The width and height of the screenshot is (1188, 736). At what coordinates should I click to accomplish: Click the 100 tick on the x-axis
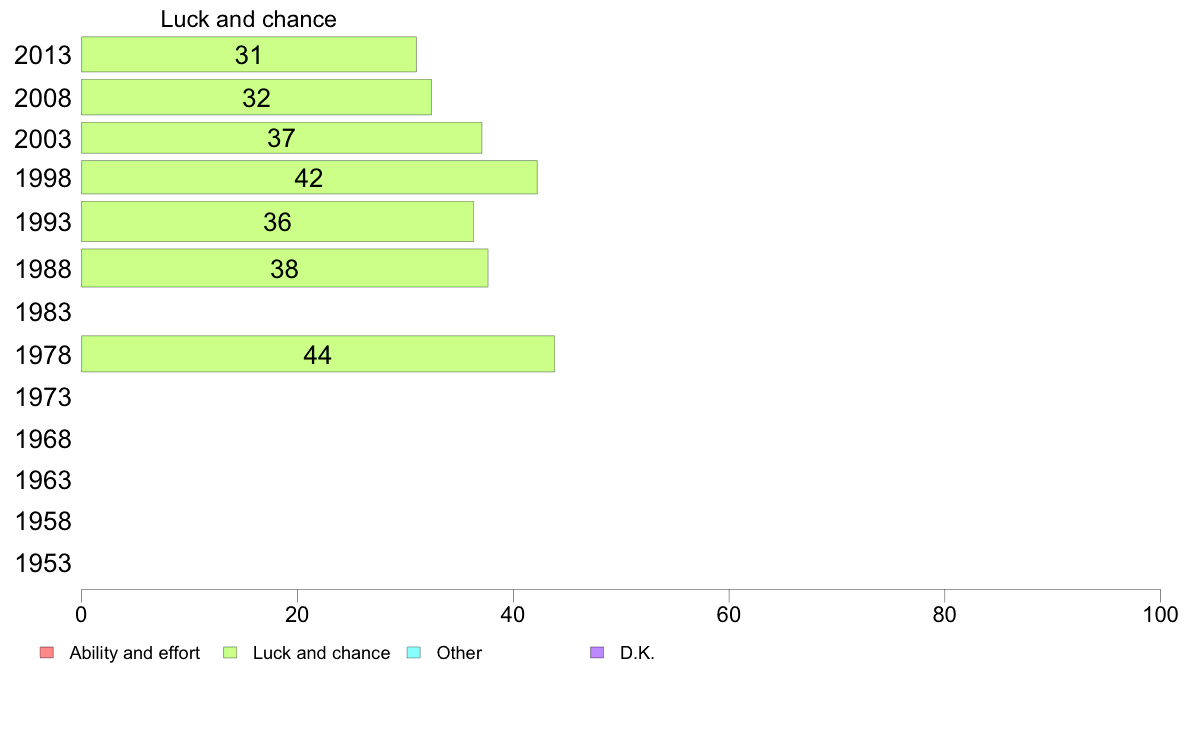(1160, 614)
